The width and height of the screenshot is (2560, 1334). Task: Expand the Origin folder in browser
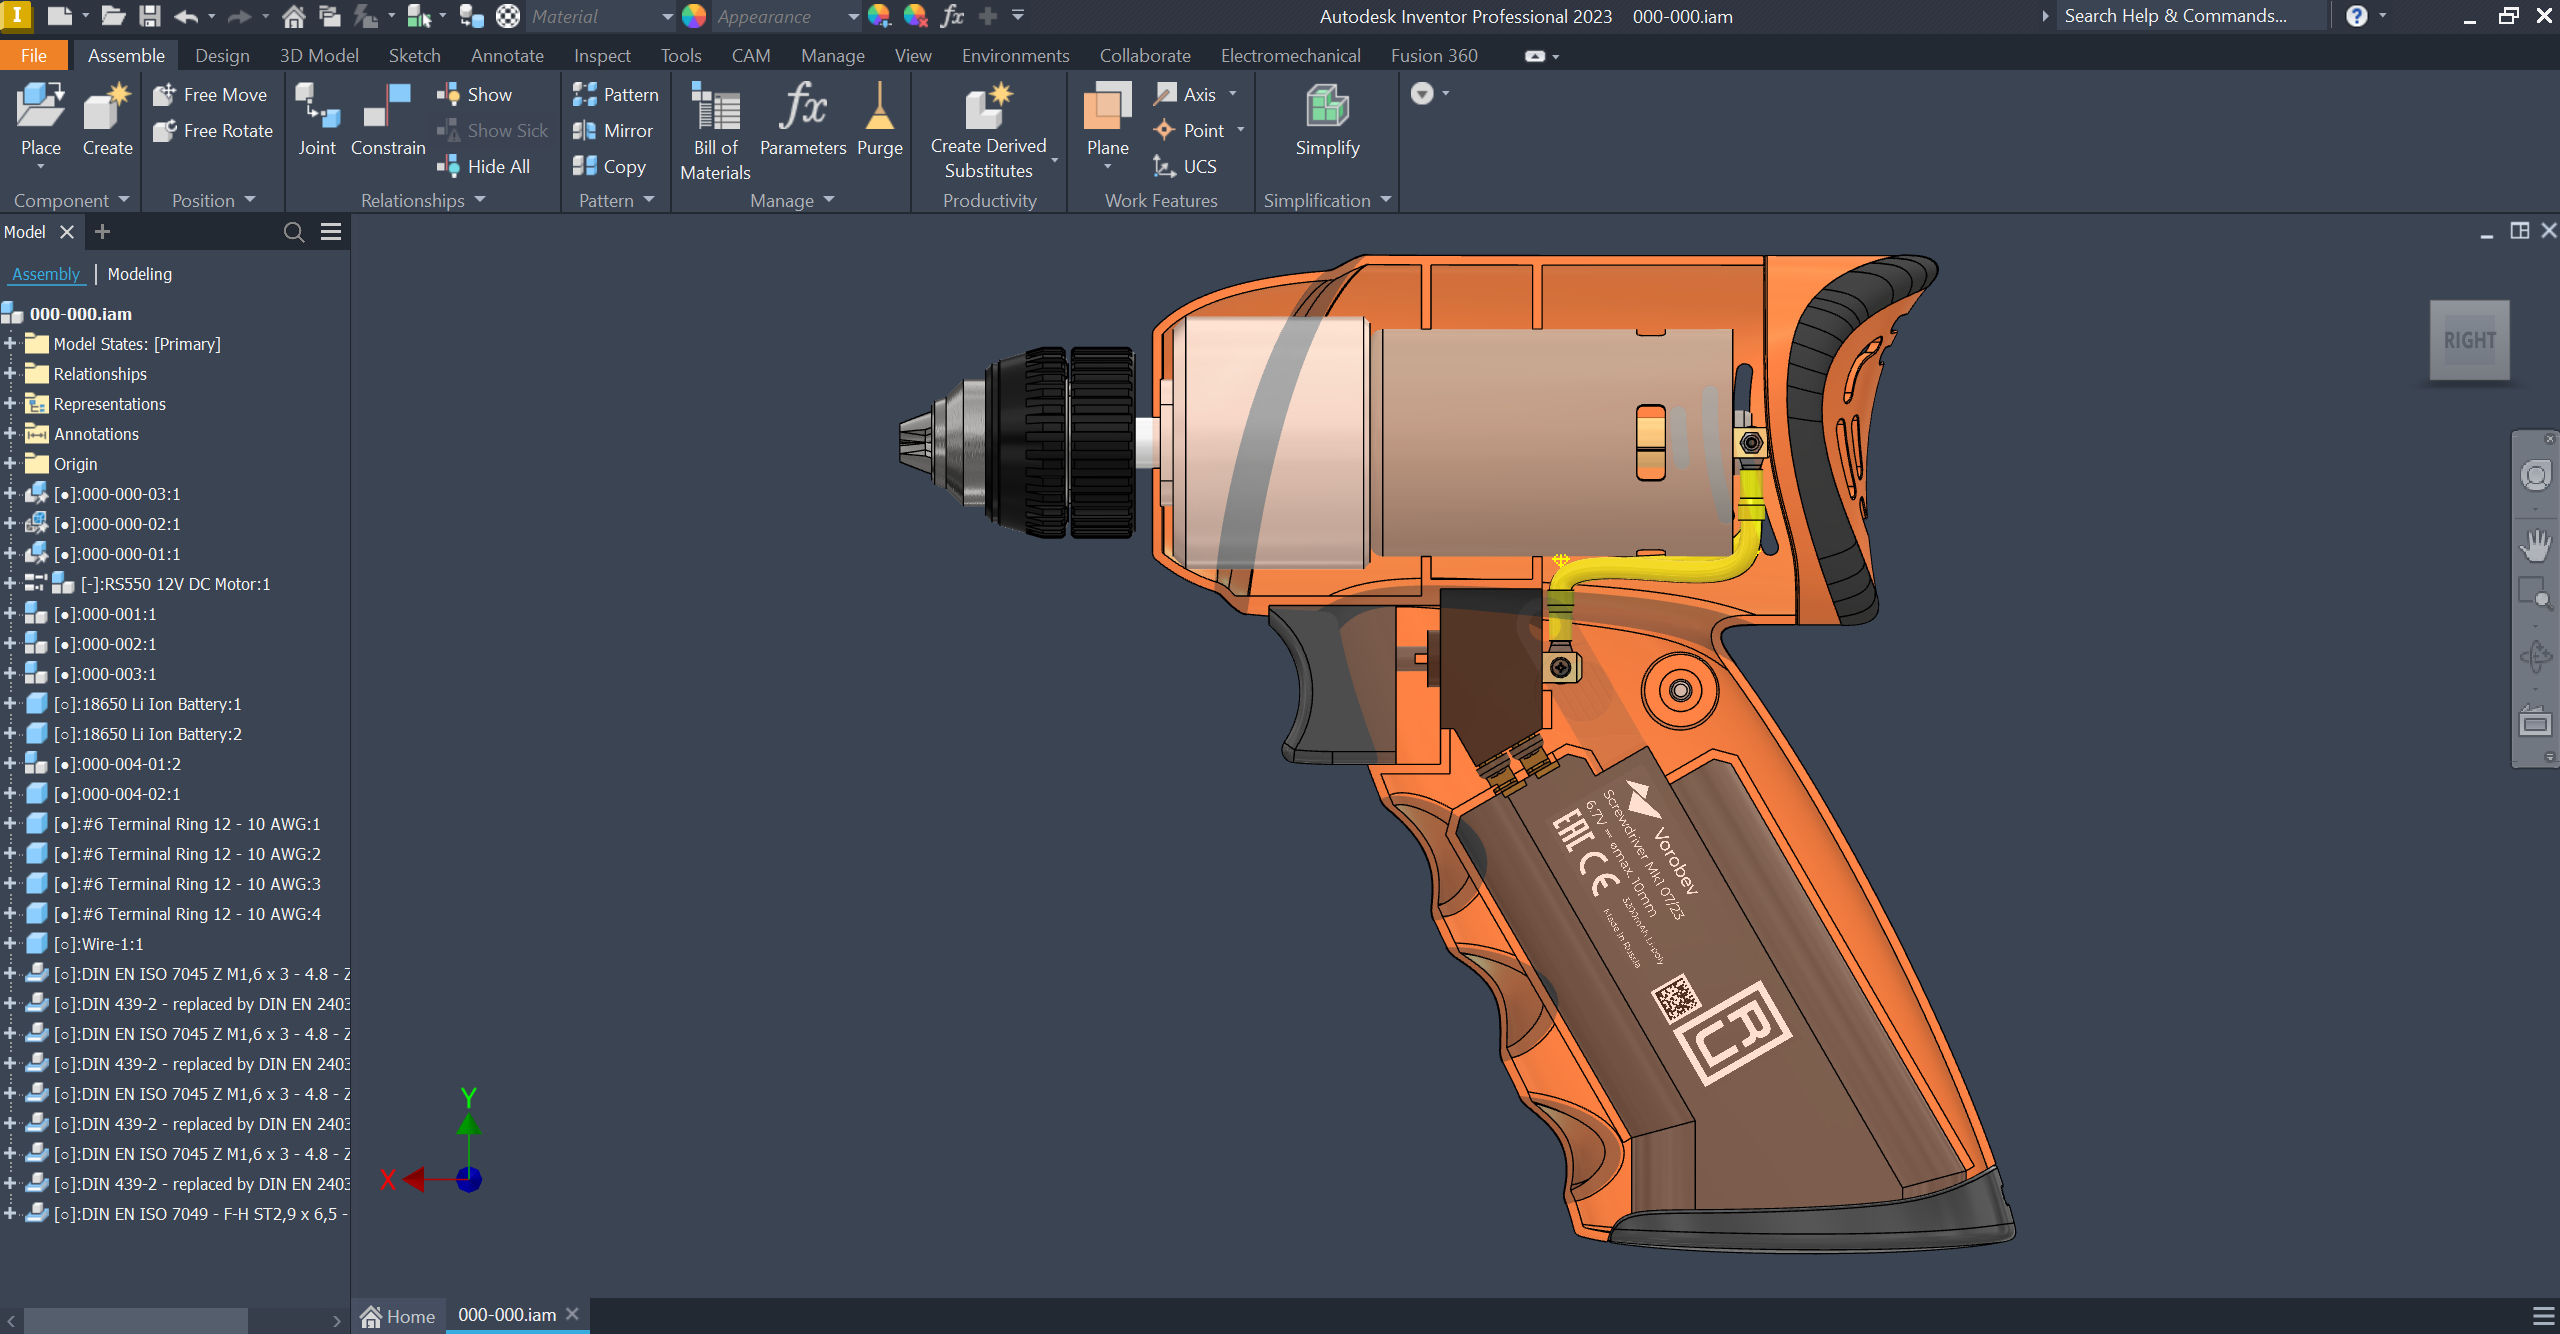[x=10, y=463]
